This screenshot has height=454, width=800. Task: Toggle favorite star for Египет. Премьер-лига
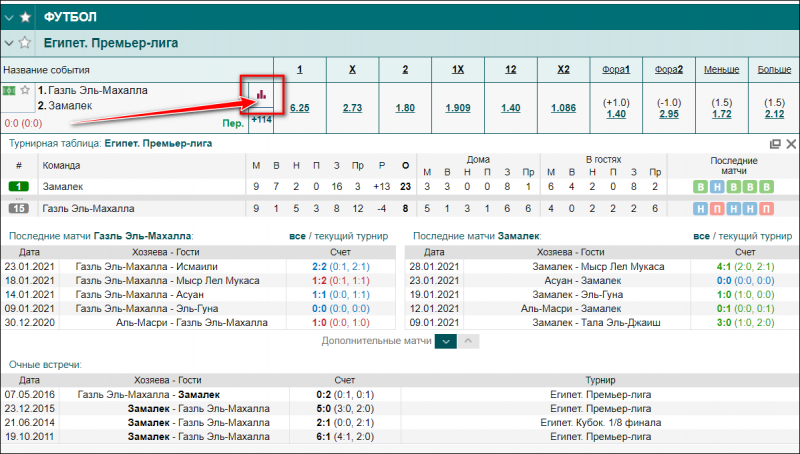pos(24,43)
